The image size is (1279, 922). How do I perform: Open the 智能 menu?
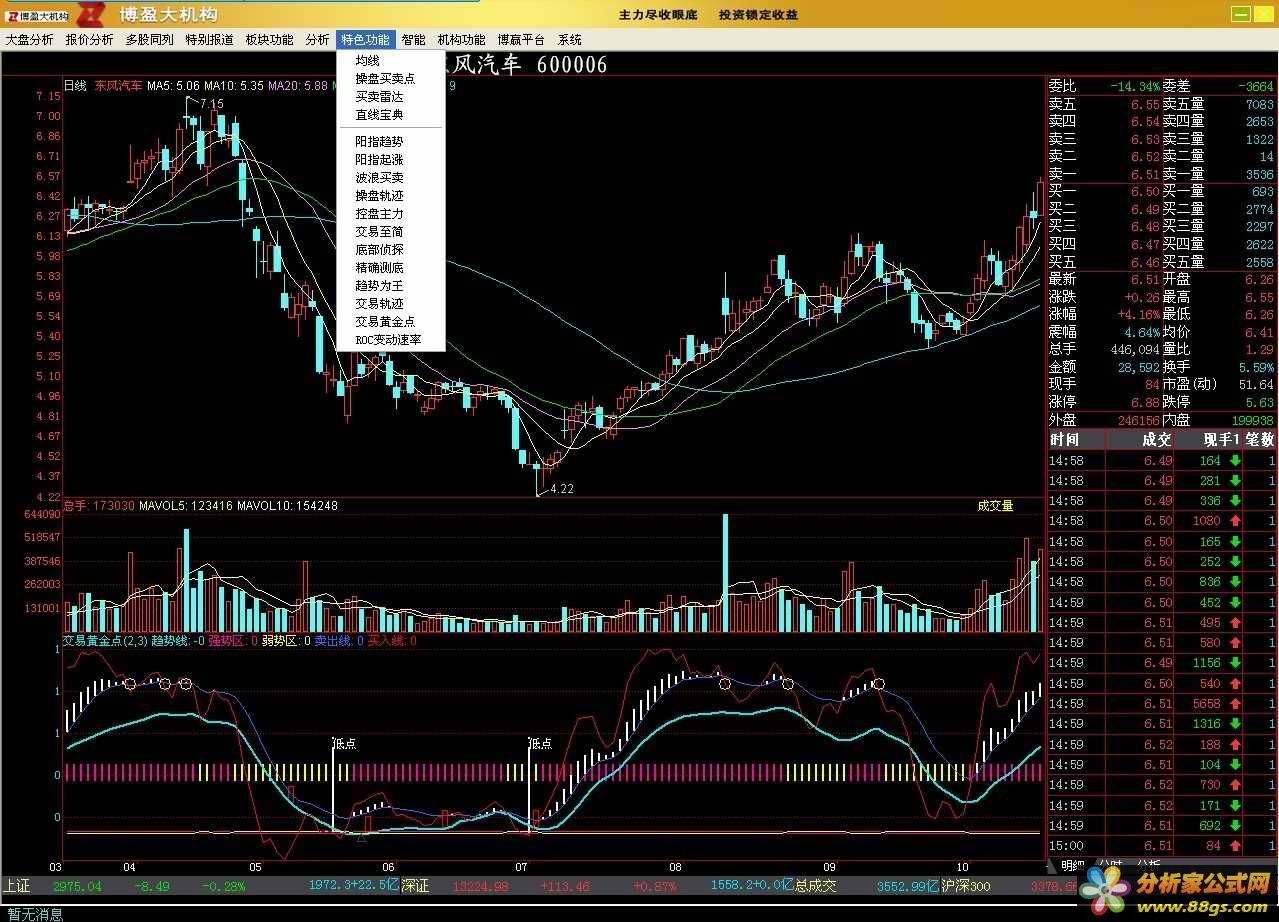[414, 40]
